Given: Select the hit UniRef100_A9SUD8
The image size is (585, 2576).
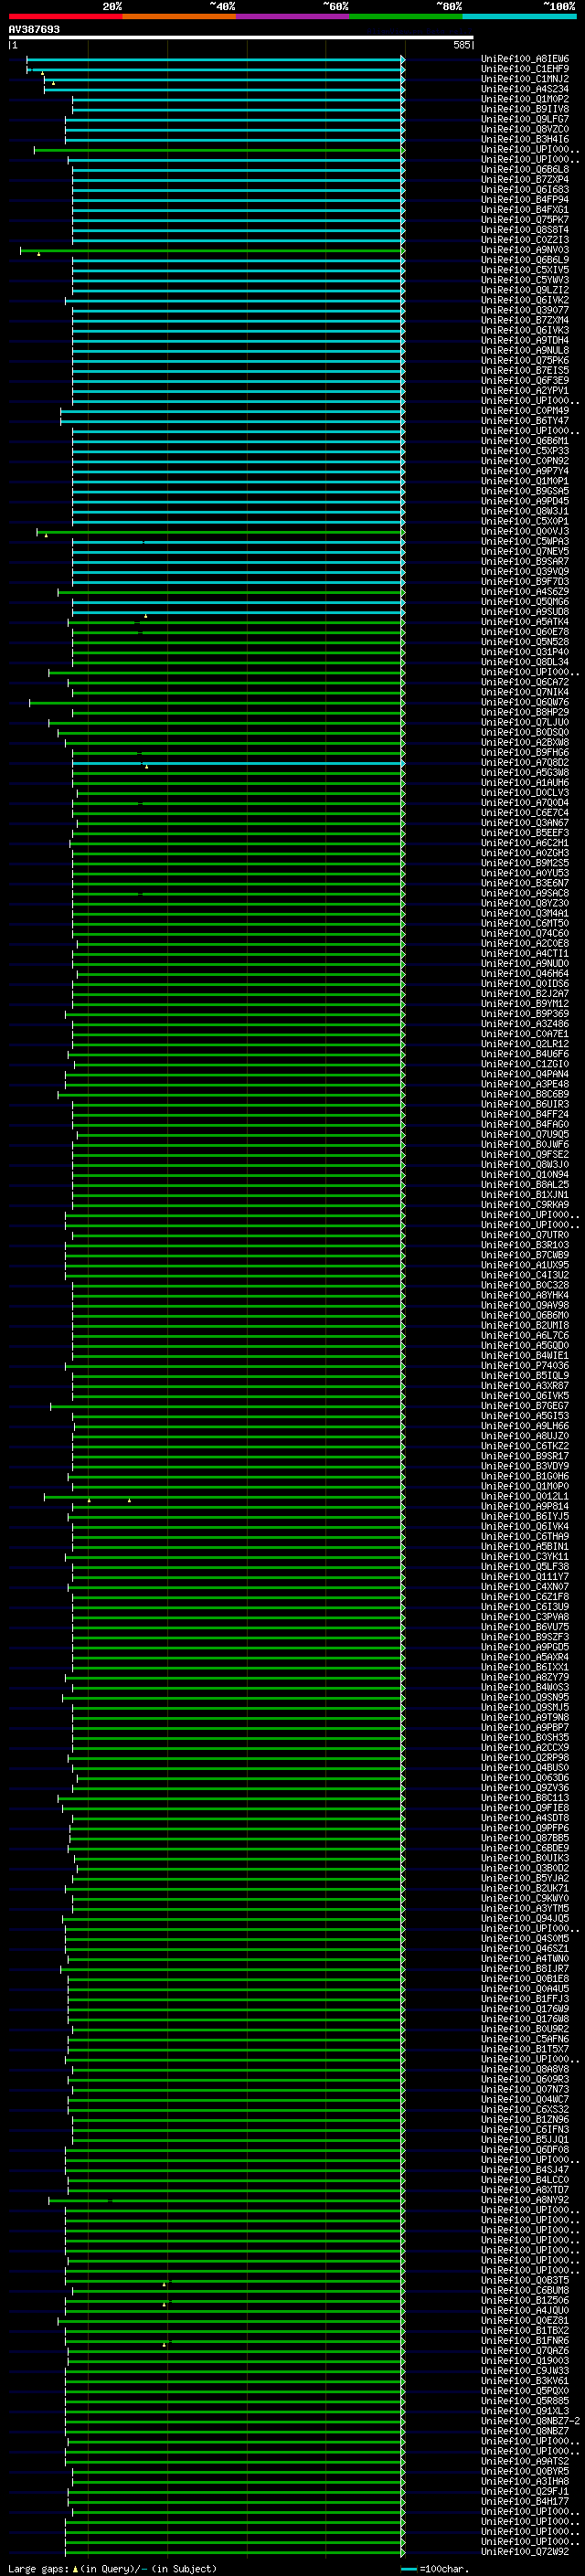Looking at the screenshot, I should click(525, 612).
